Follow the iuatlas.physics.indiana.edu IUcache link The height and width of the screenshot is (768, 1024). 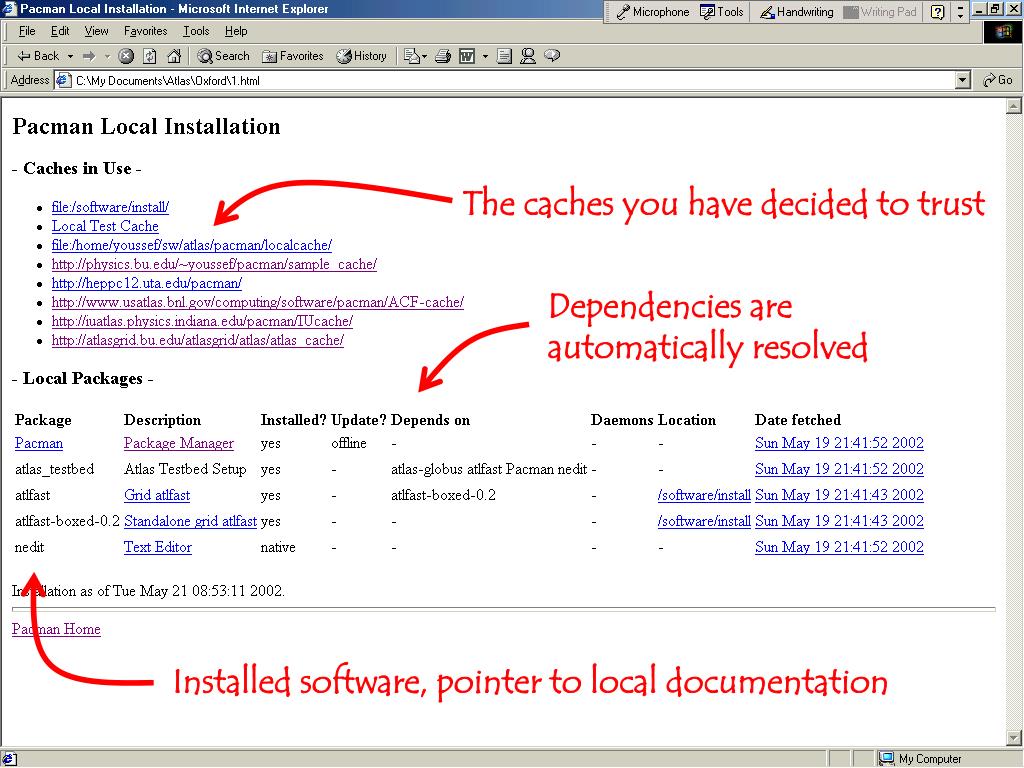[202, 321]
